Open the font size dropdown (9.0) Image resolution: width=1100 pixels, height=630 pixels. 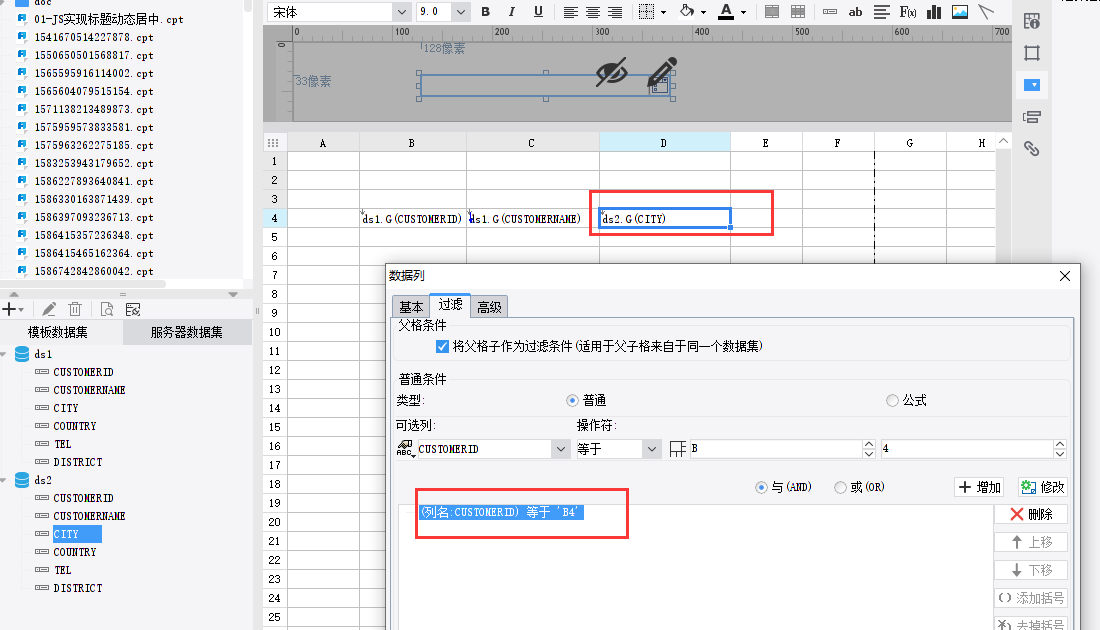coord(460,12)
